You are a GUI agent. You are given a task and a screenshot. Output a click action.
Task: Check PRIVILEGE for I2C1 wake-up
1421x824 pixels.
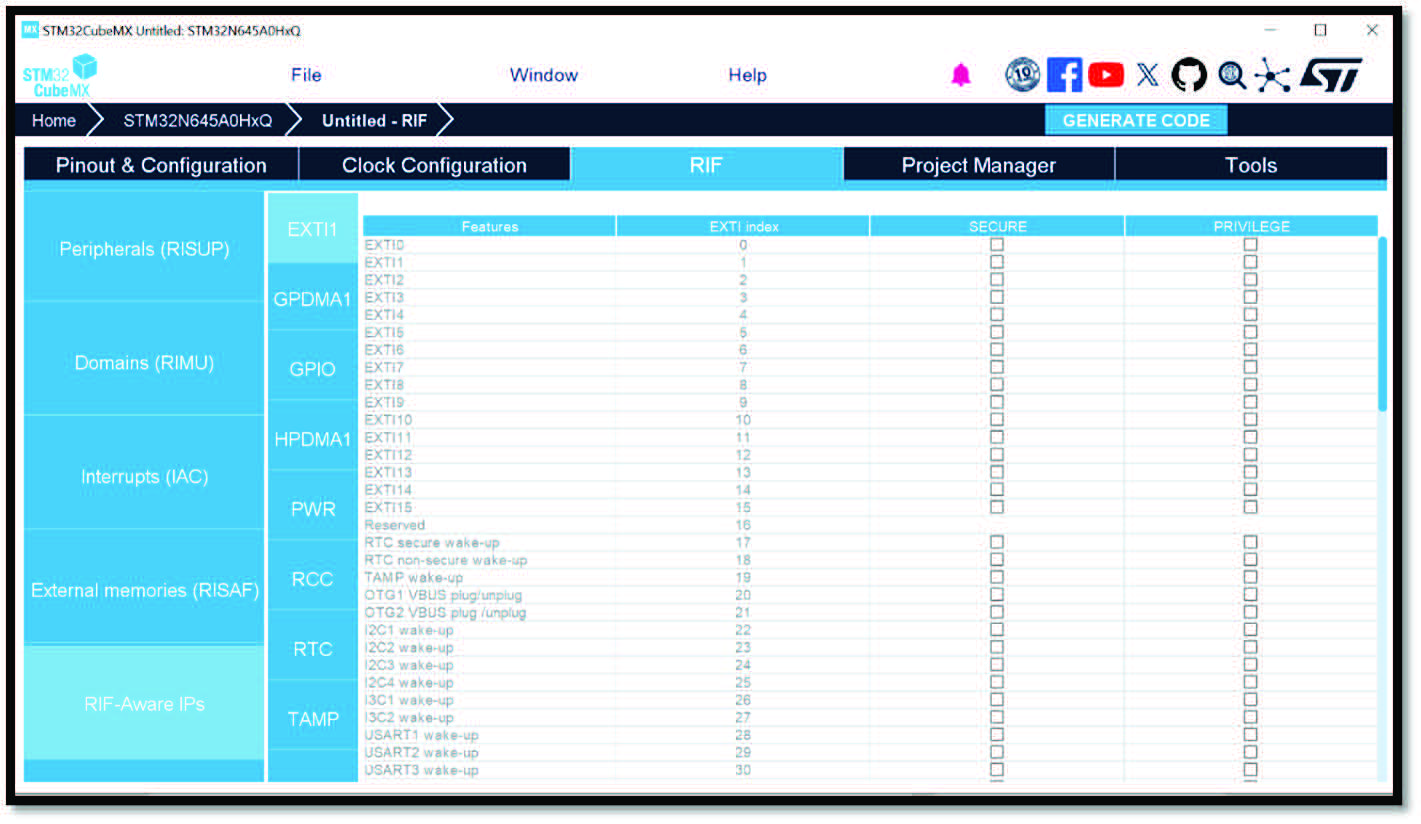click(x=1251, y=630)
